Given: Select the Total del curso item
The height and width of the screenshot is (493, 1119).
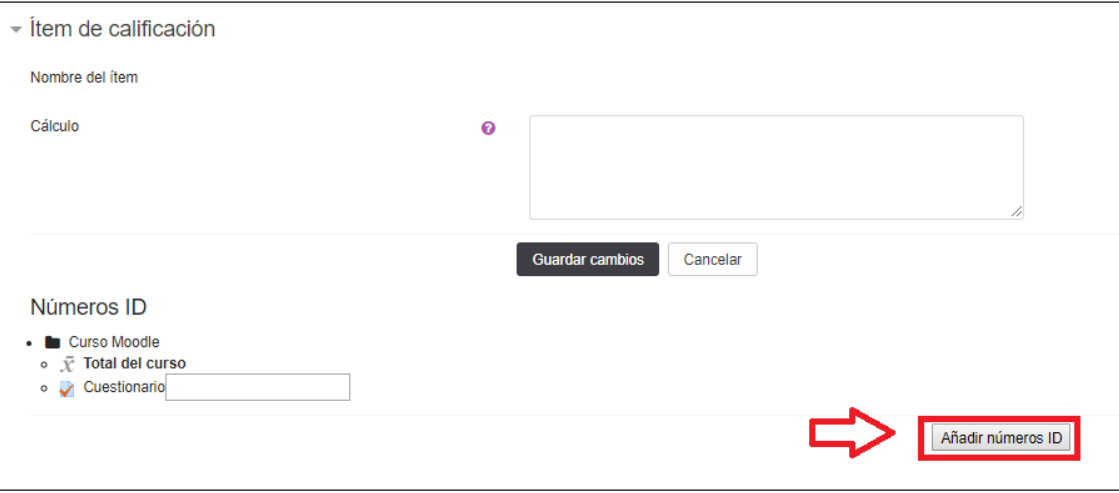Looking at the screenshot, I should [x=134, y=364].
